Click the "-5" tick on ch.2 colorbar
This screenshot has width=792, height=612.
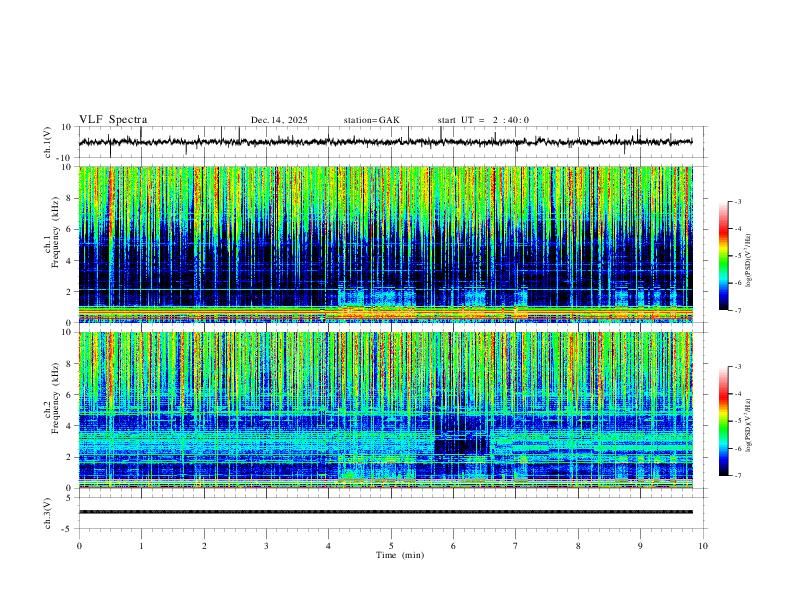point(737,421)
